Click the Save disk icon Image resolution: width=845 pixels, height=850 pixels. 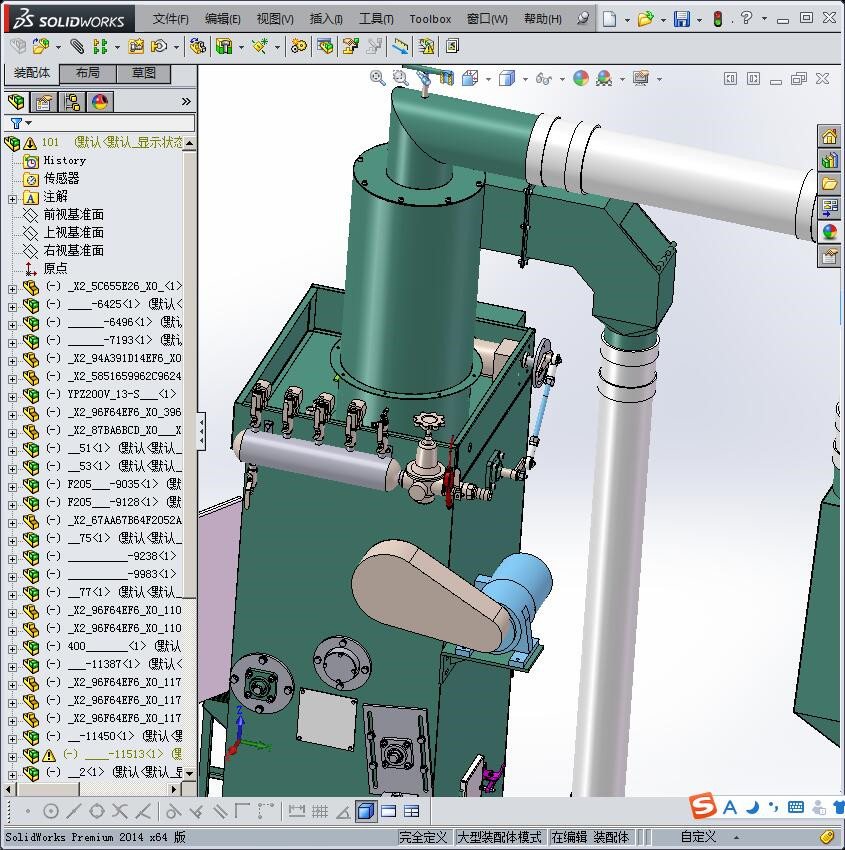[681, 19]
